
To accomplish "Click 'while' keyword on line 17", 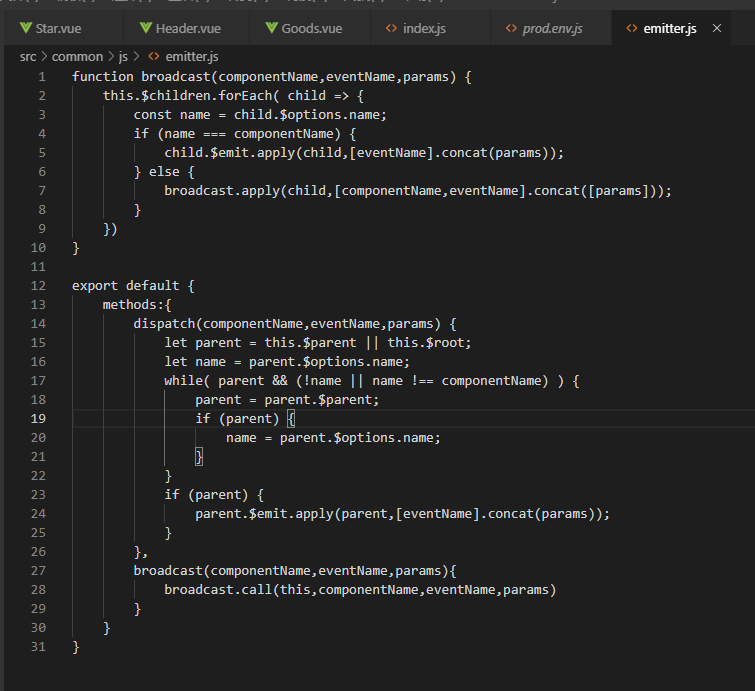I will [x=183, y=381].
